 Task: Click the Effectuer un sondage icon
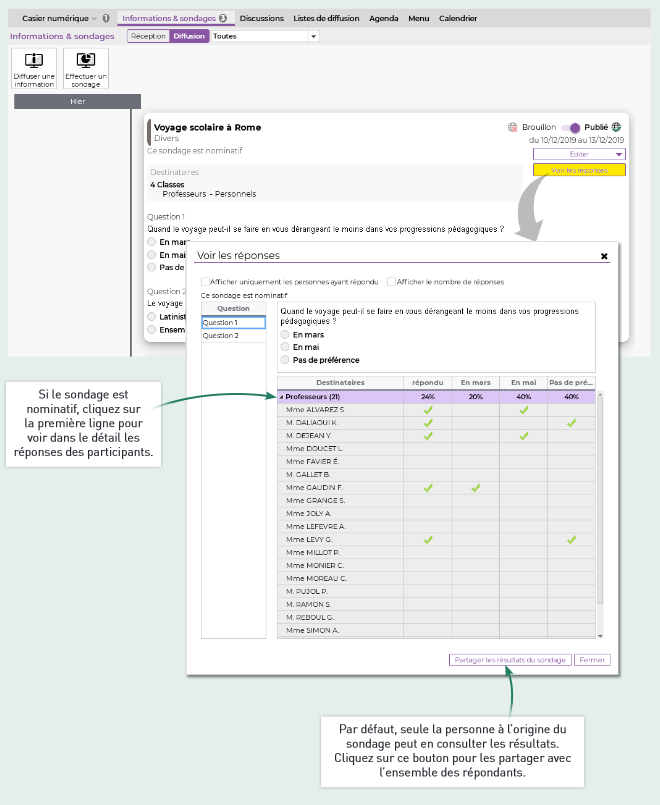[x=86, y=68]
